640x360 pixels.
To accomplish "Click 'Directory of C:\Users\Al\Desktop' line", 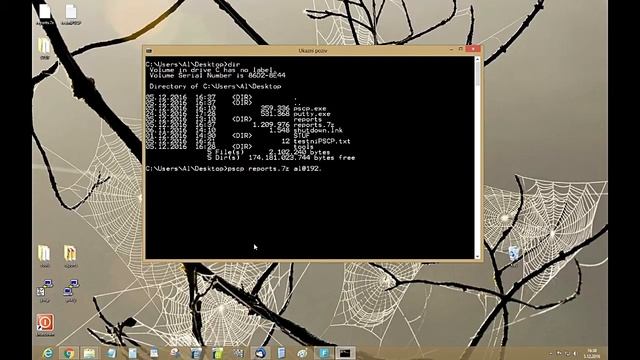I will click(x=215, y=87).
